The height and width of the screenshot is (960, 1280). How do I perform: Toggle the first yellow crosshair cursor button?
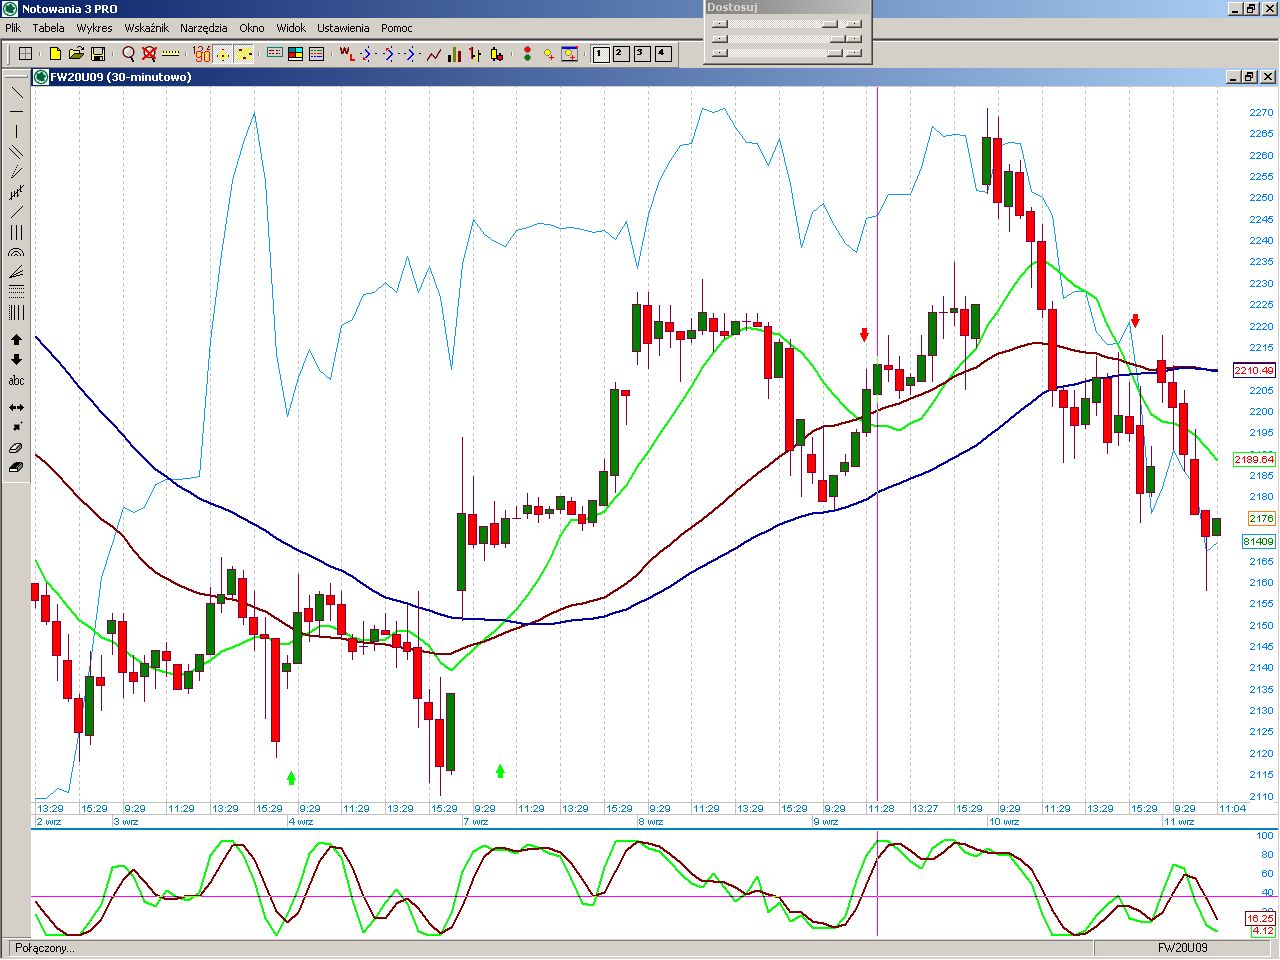(223, 53)
